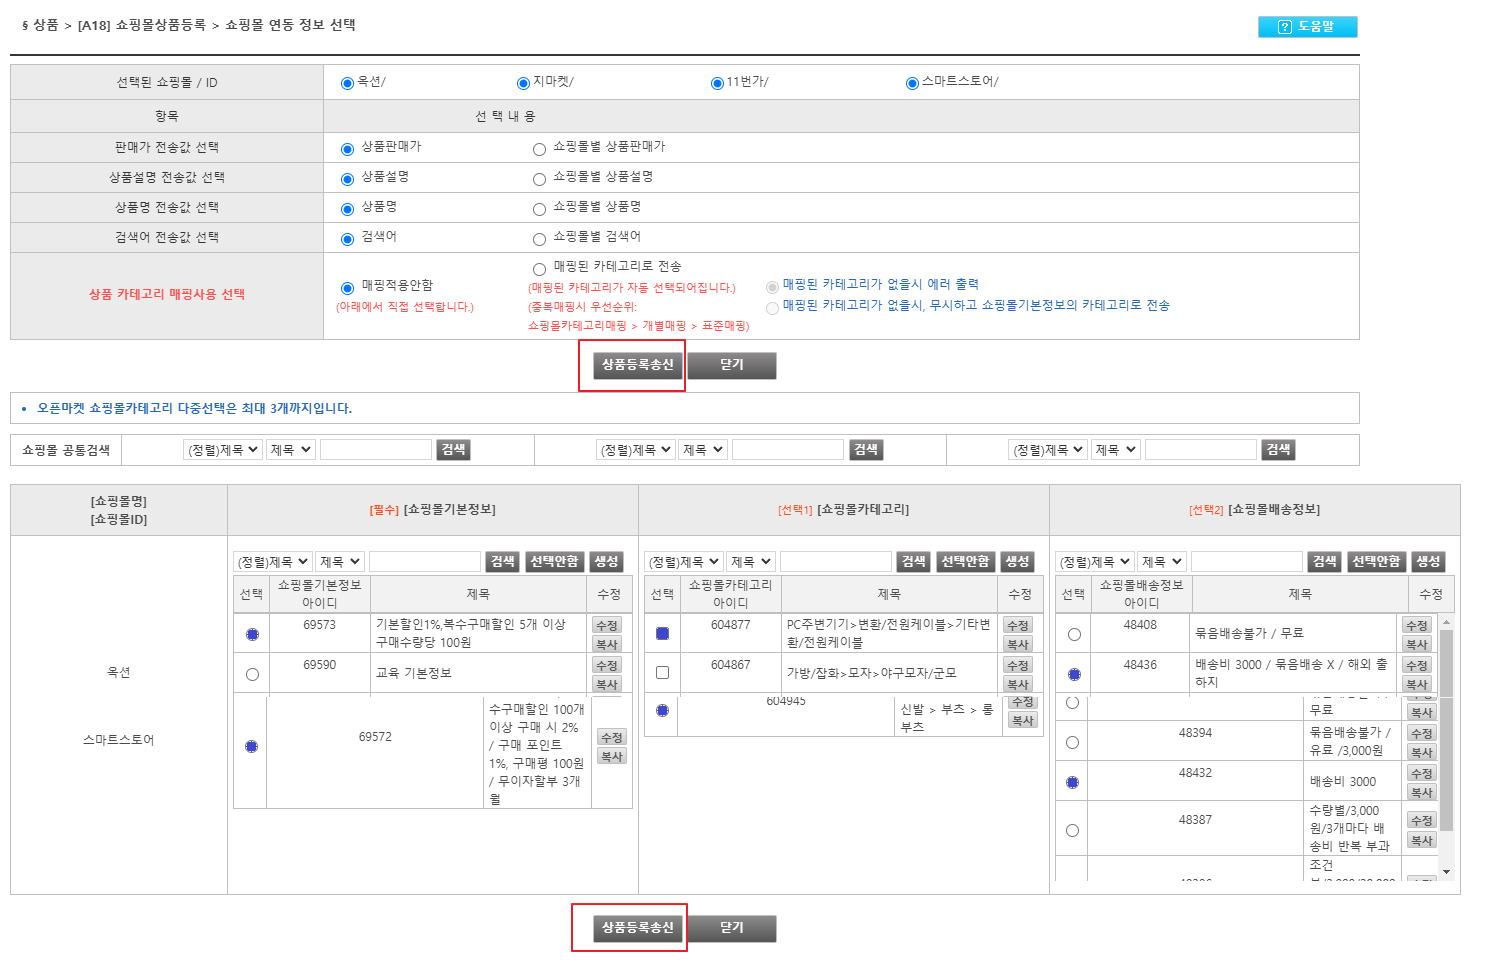Image resolution: width=1511 pixels, height=965 pixels.
Task: Select 묶음배송불가 / 무료 delivery 48408 radio
Action: (1074, 634)
